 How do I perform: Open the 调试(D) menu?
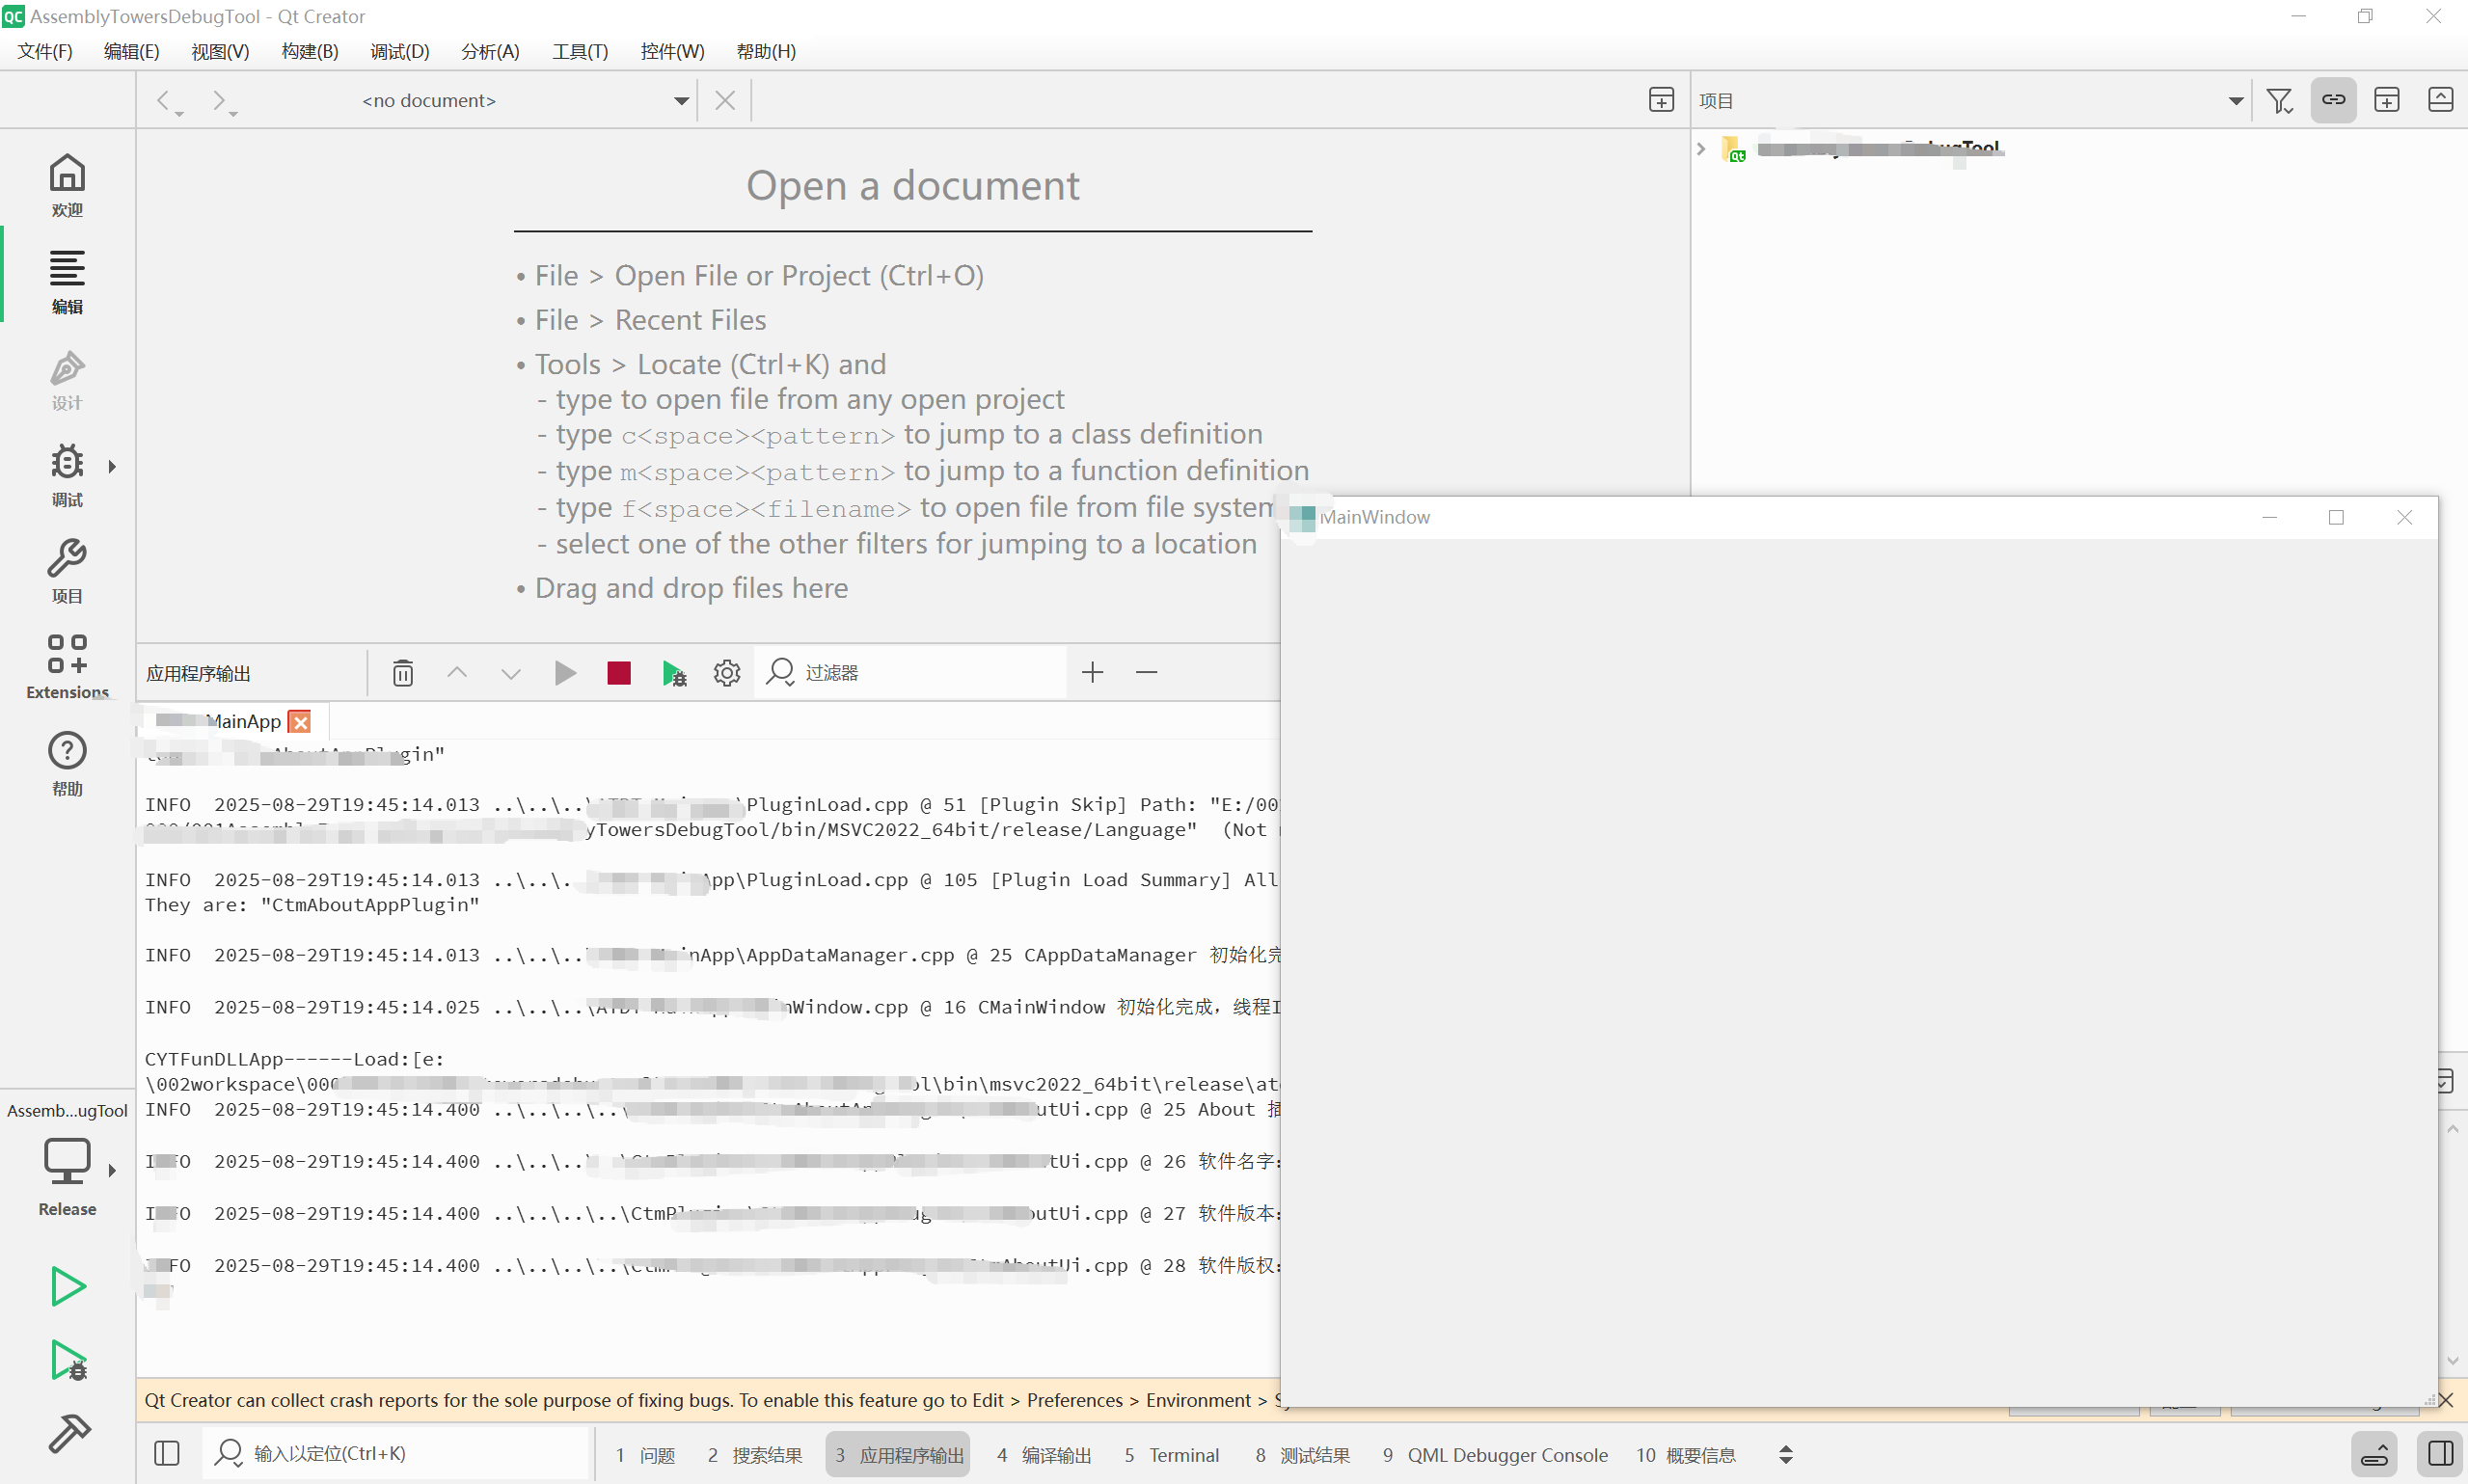click(x=400, y=51)
